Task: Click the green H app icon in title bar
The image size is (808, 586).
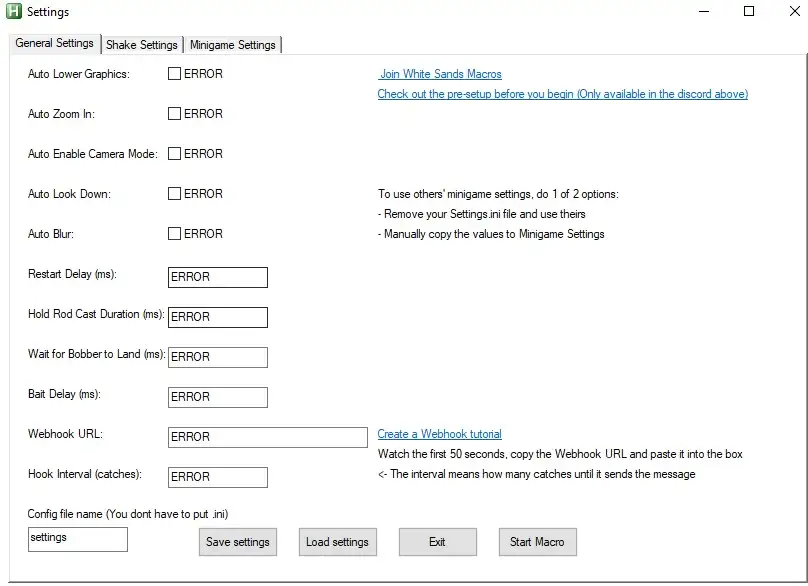Action: [13, 12]
